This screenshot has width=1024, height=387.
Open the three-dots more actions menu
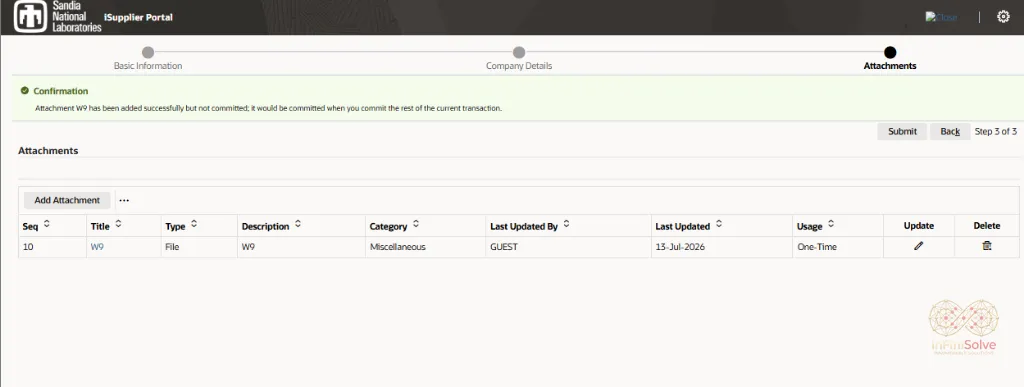(x=124, y=200)
